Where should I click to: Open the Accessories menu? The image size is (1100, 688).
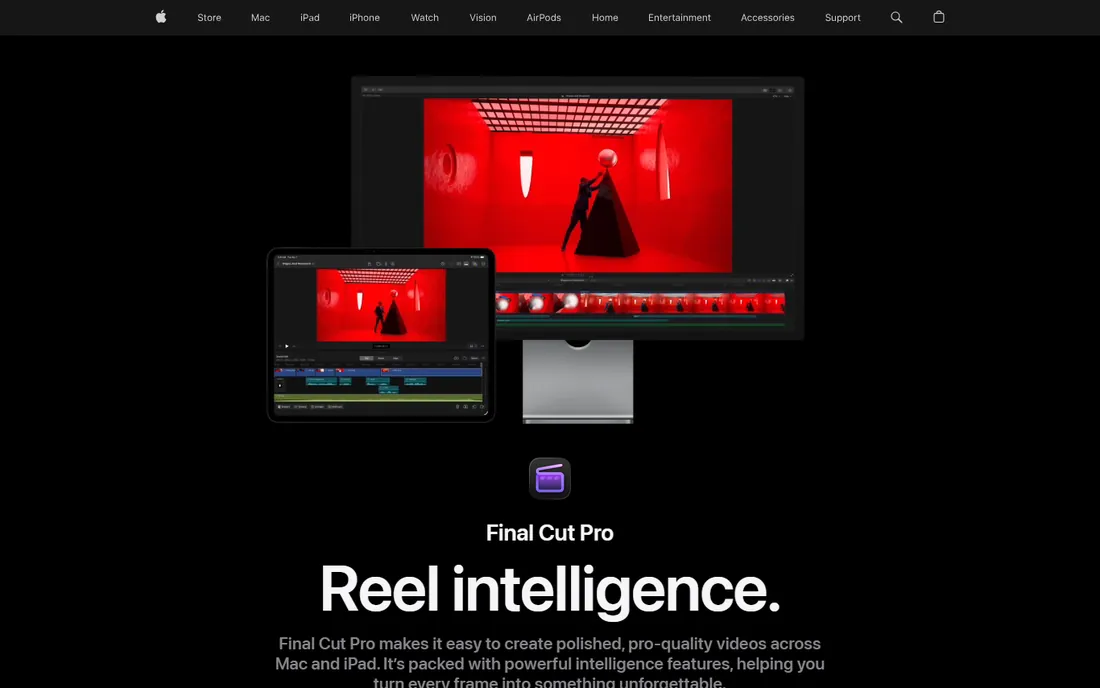[767, 18]
